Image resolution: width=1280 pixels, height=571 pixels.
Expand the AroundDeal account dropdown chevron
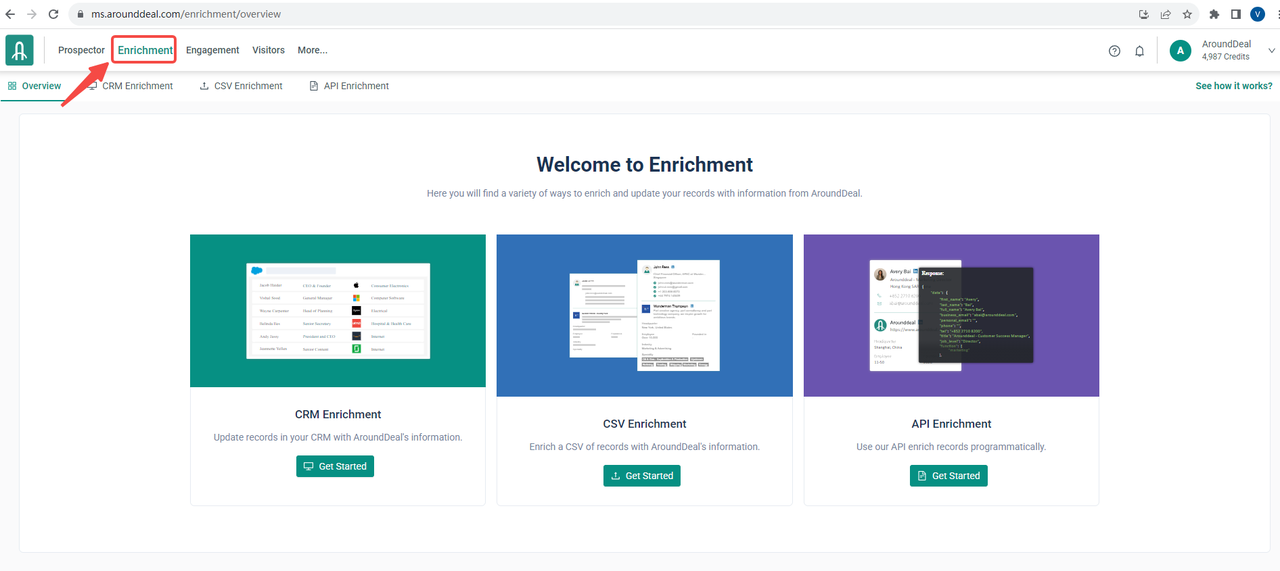point(1271,51)
